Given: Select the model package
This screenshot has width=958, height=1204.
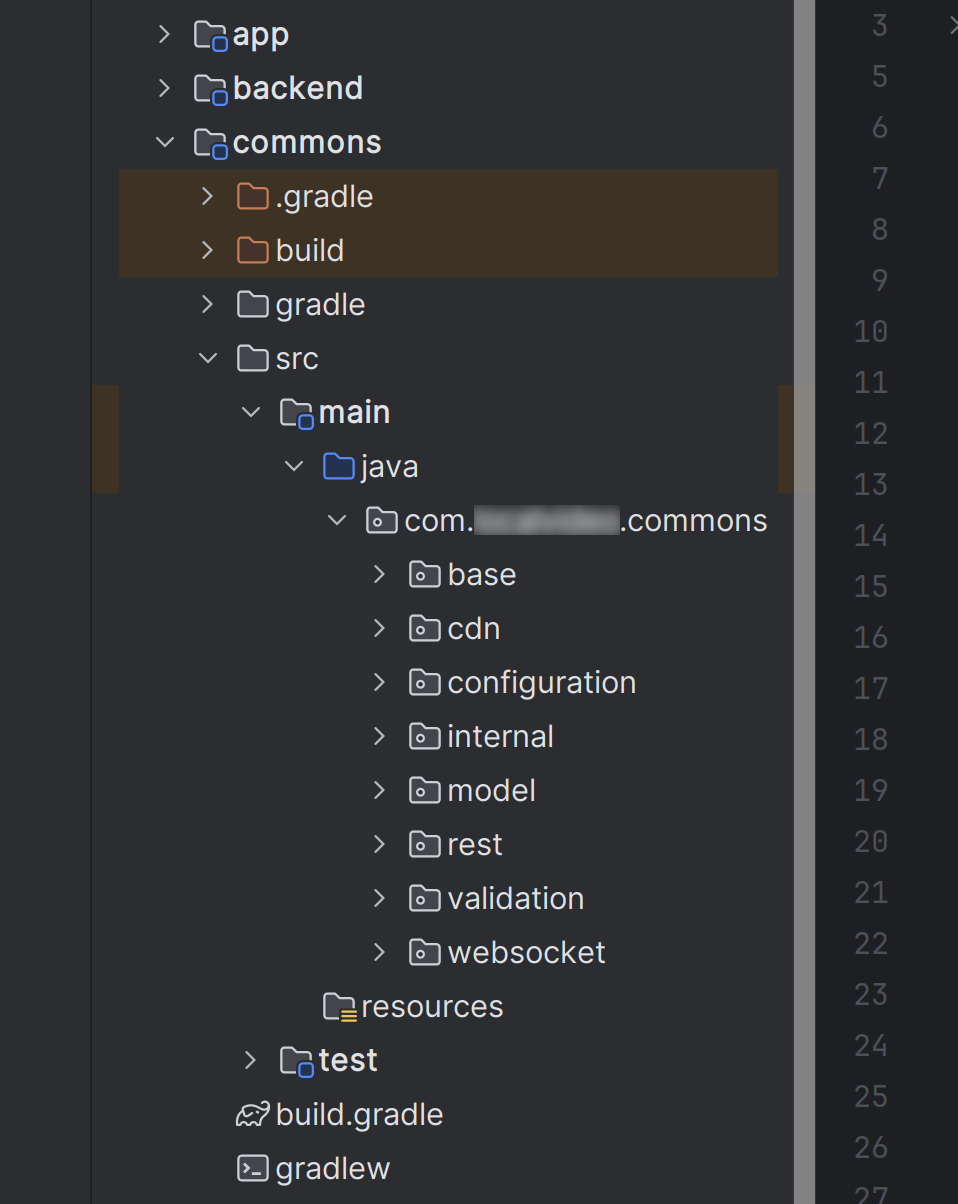Looking at the screenshot, I should point(491,791).
